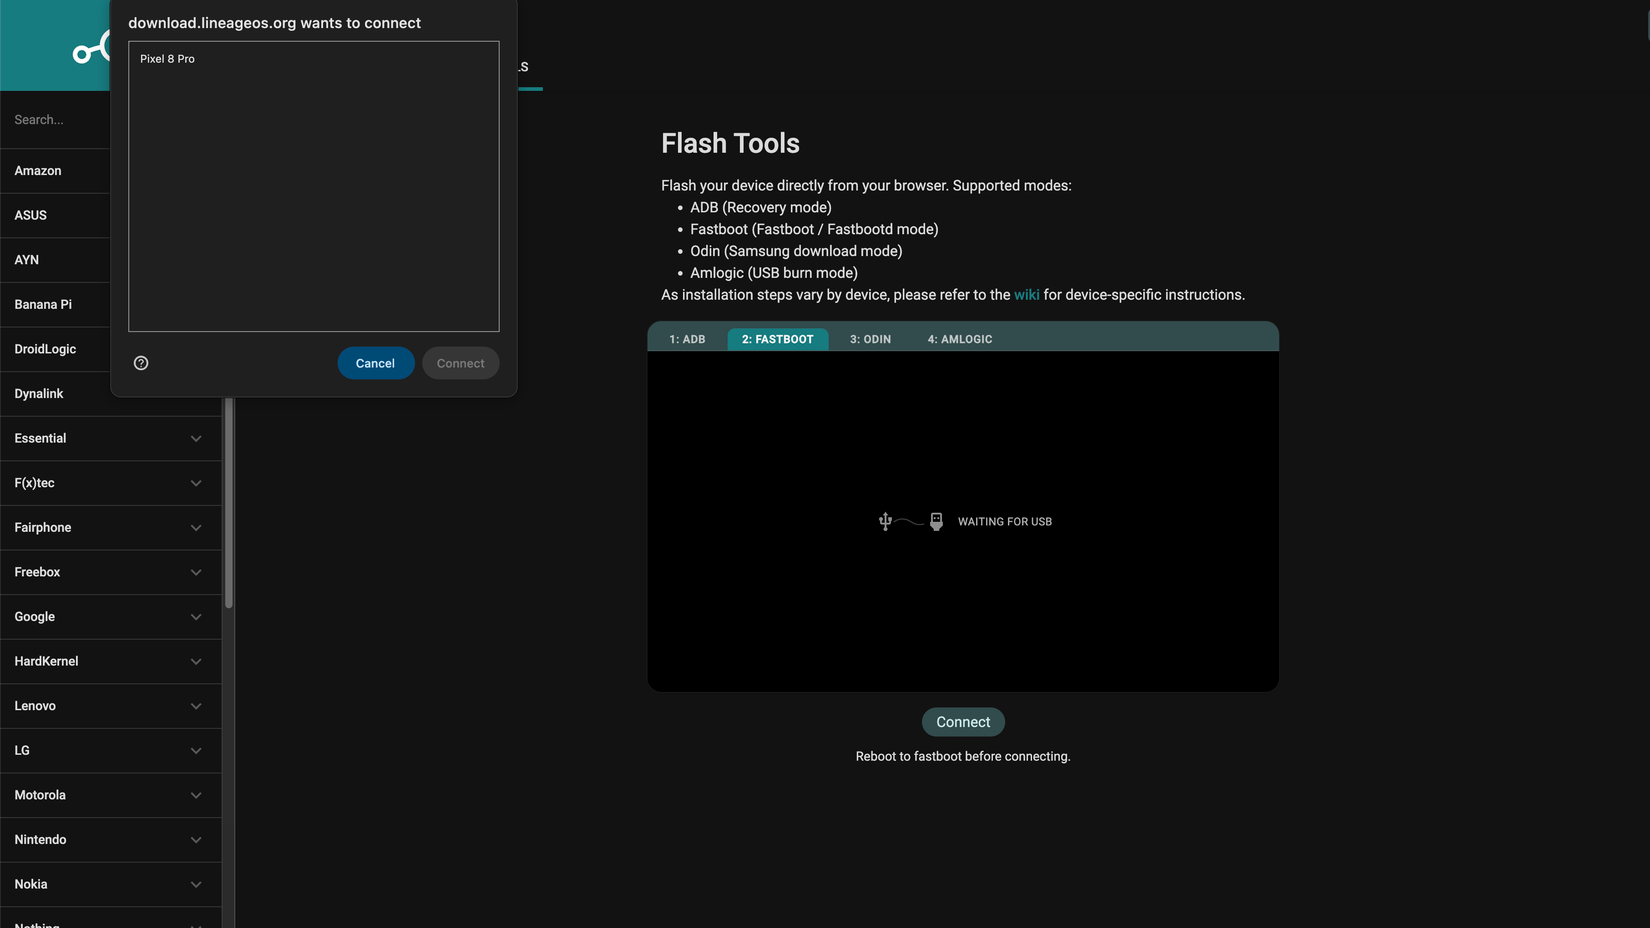Open the wiki link
Screen dimensions: 1650x928
(x=1026, y=295)
